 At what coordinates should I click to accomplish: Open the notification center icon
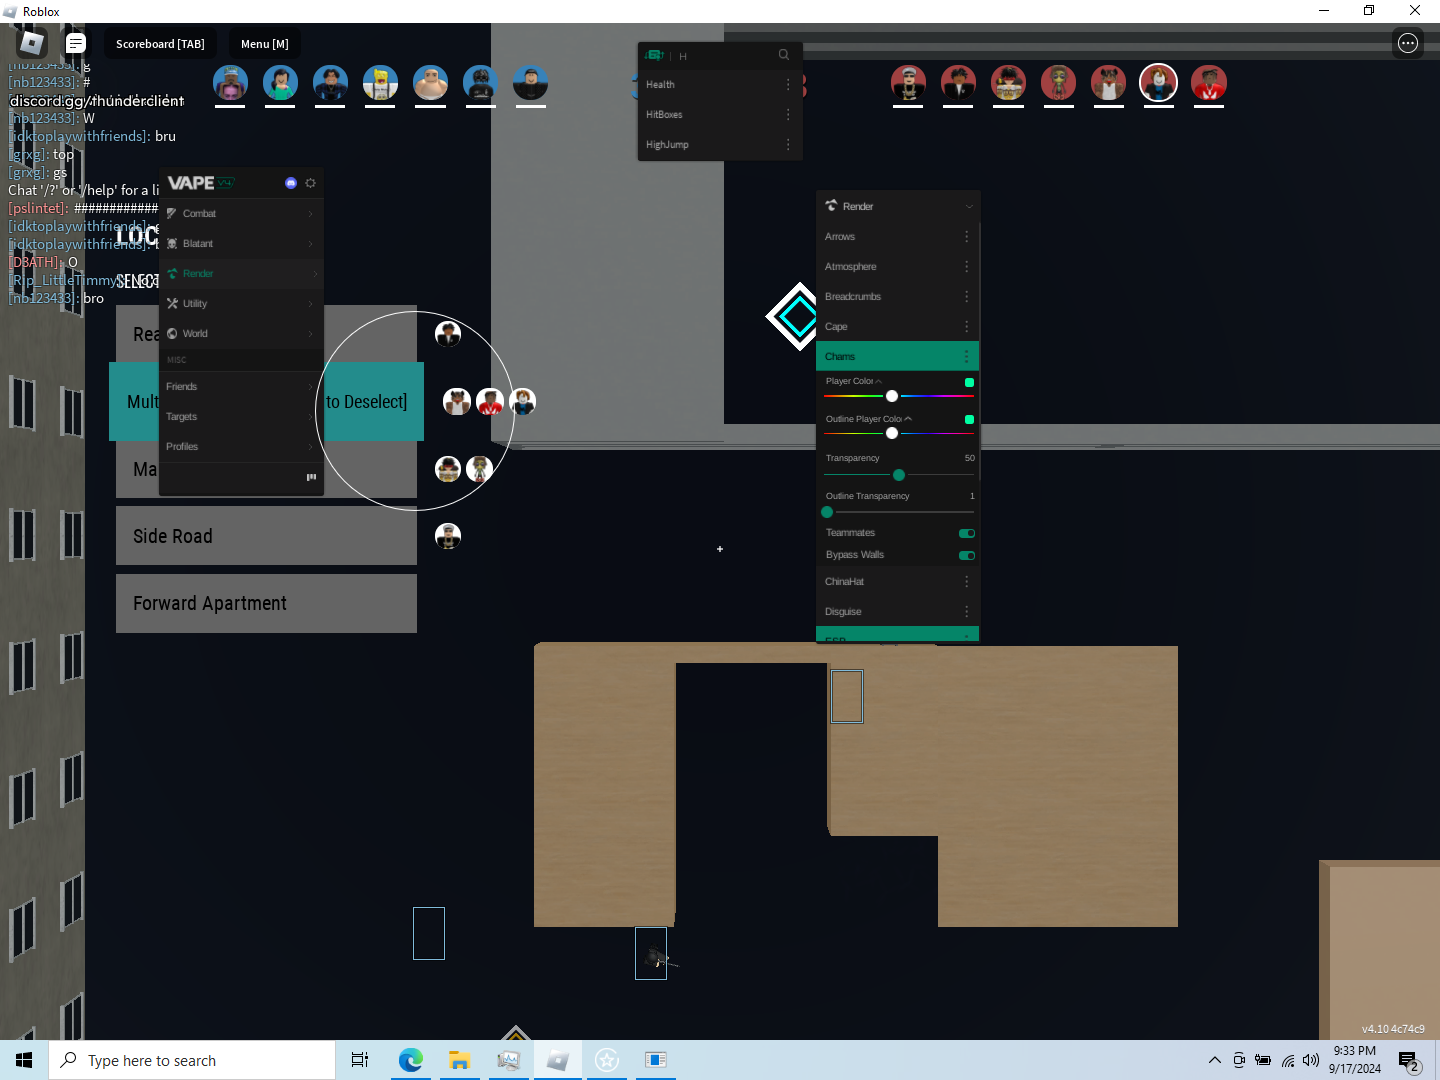(x=1409, y=1061)
